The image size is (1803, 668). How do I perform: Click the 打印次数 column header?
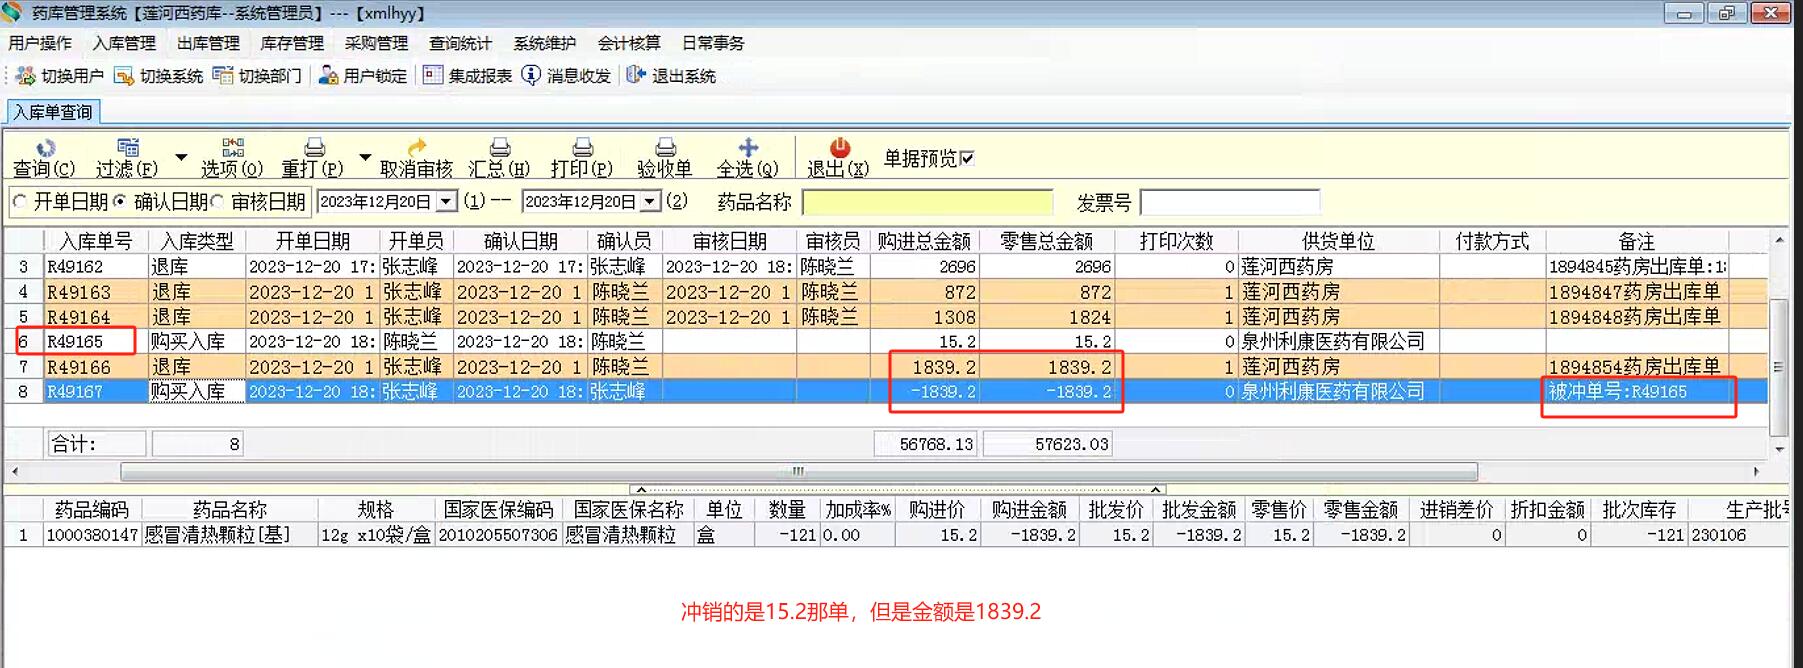(x=1176, y=241)
